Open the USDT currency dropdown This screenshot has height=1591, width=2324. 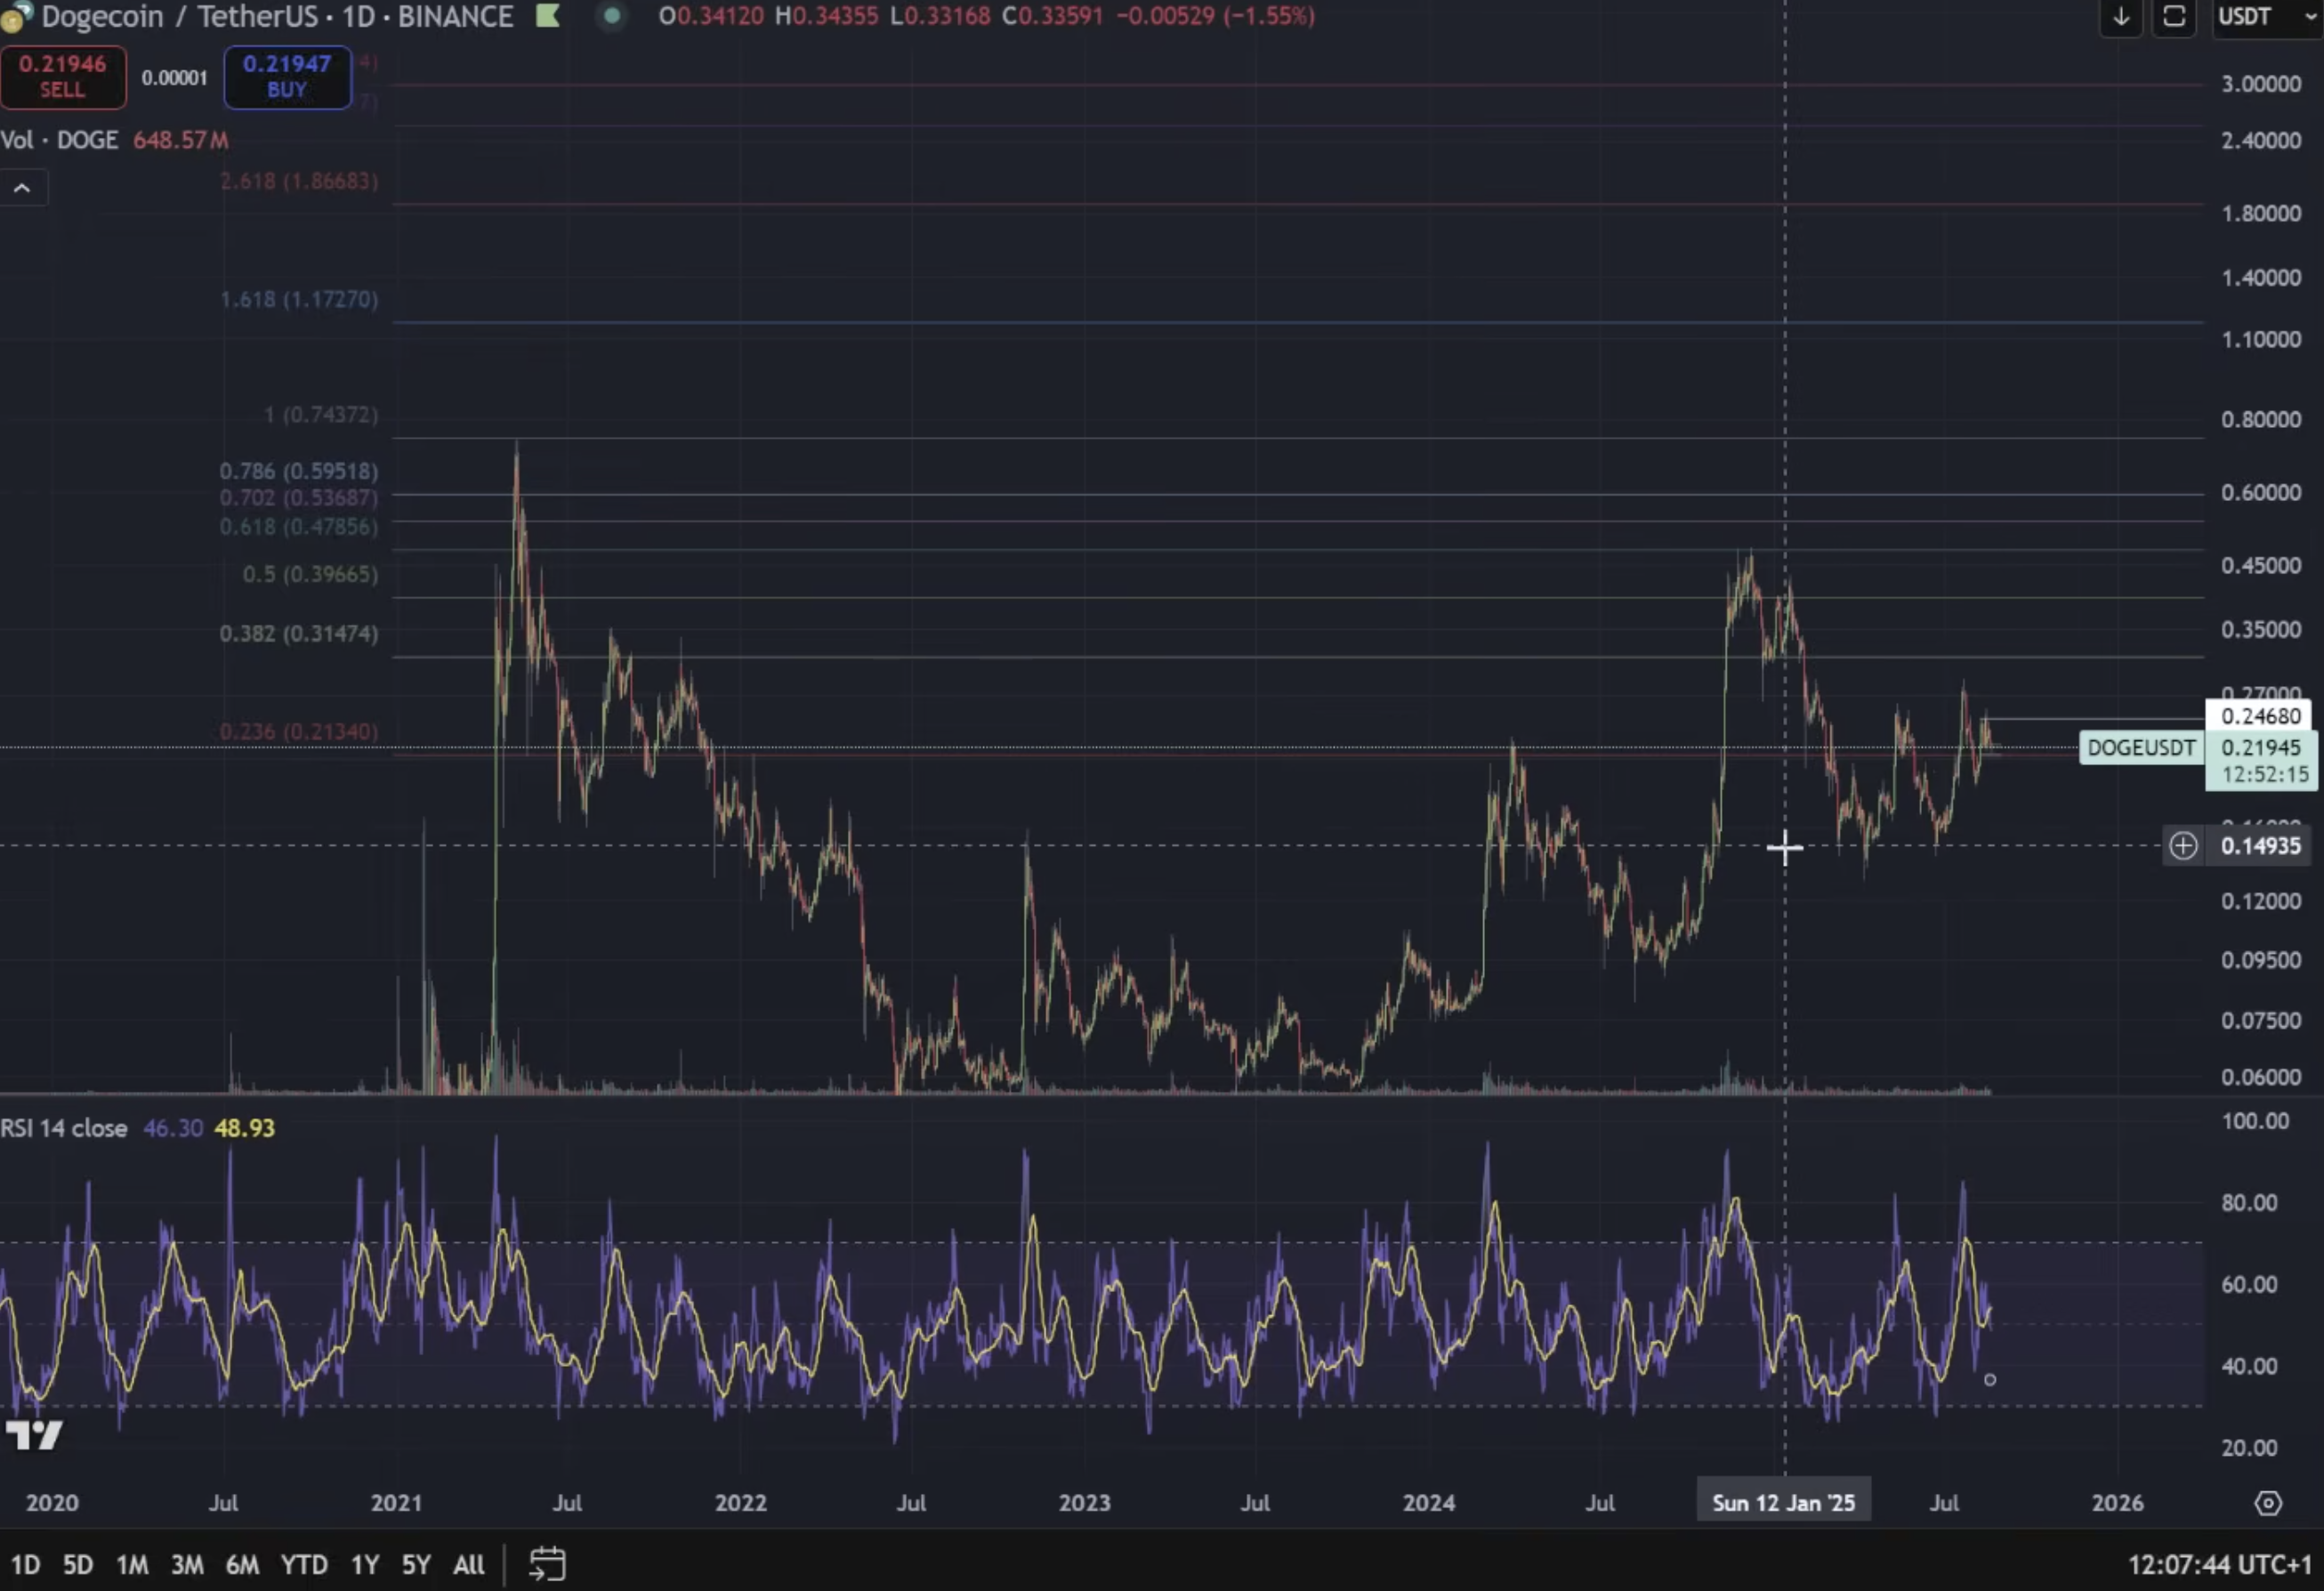click(x=2268, y=17)
